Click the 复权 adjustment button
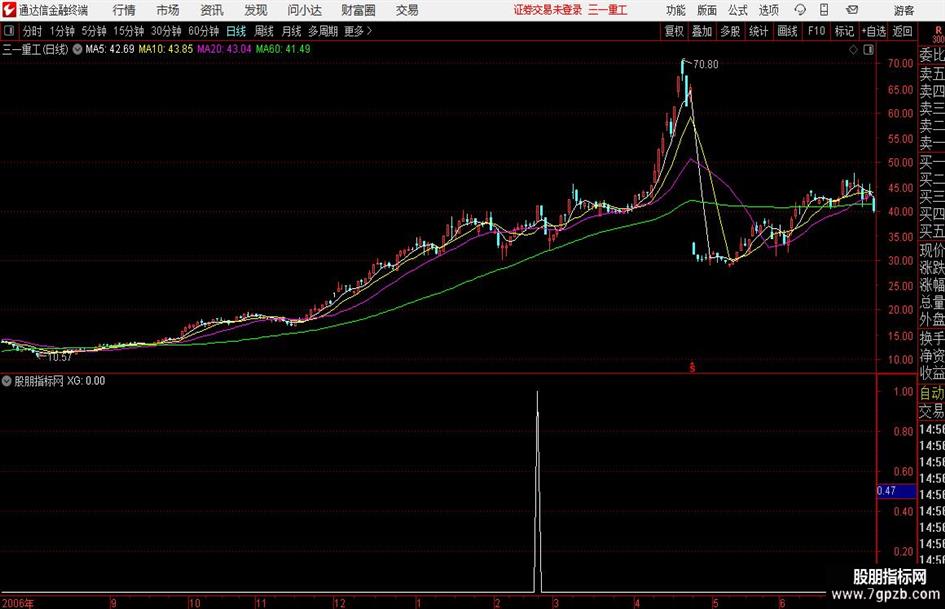 [674, 31]
